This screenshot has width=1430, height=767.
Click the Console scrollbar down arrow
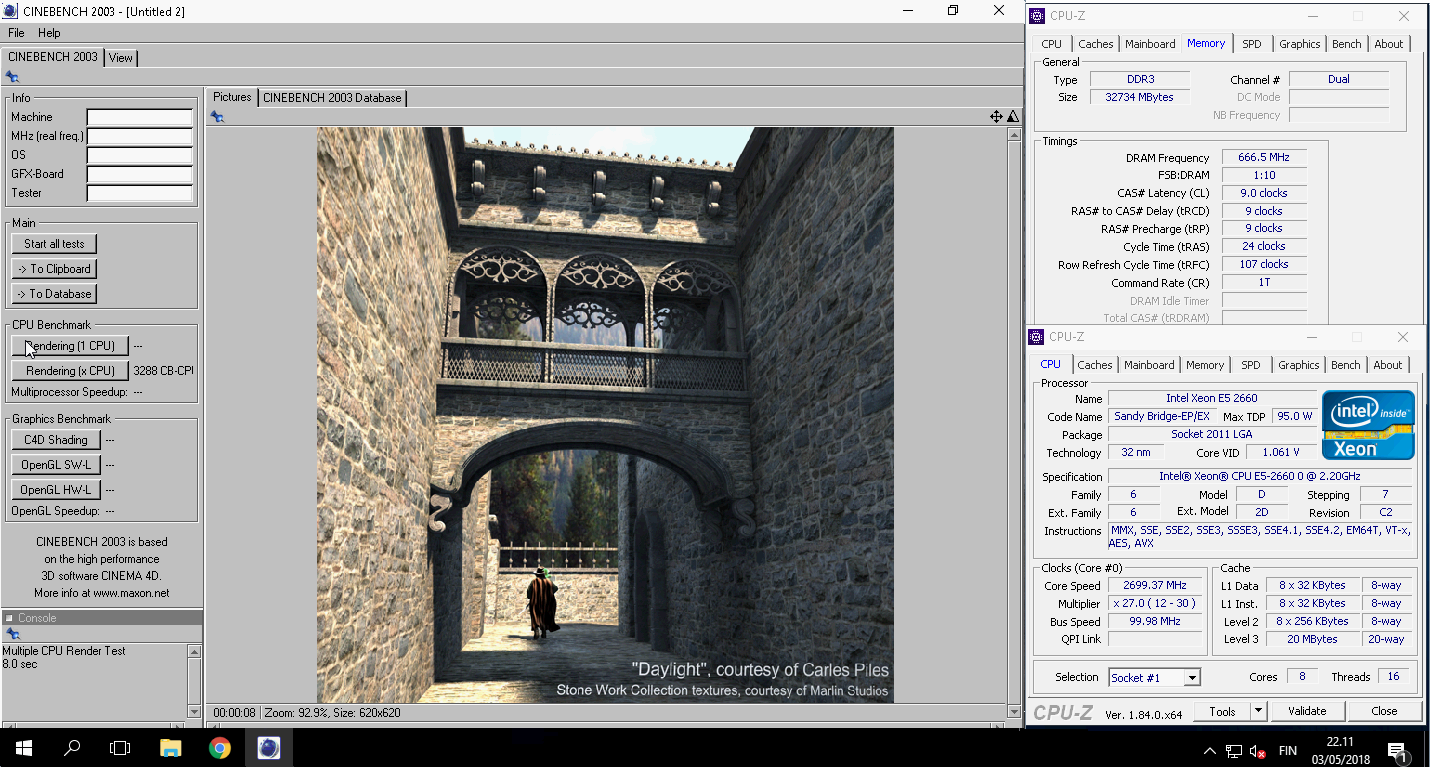tap(194, 711)
